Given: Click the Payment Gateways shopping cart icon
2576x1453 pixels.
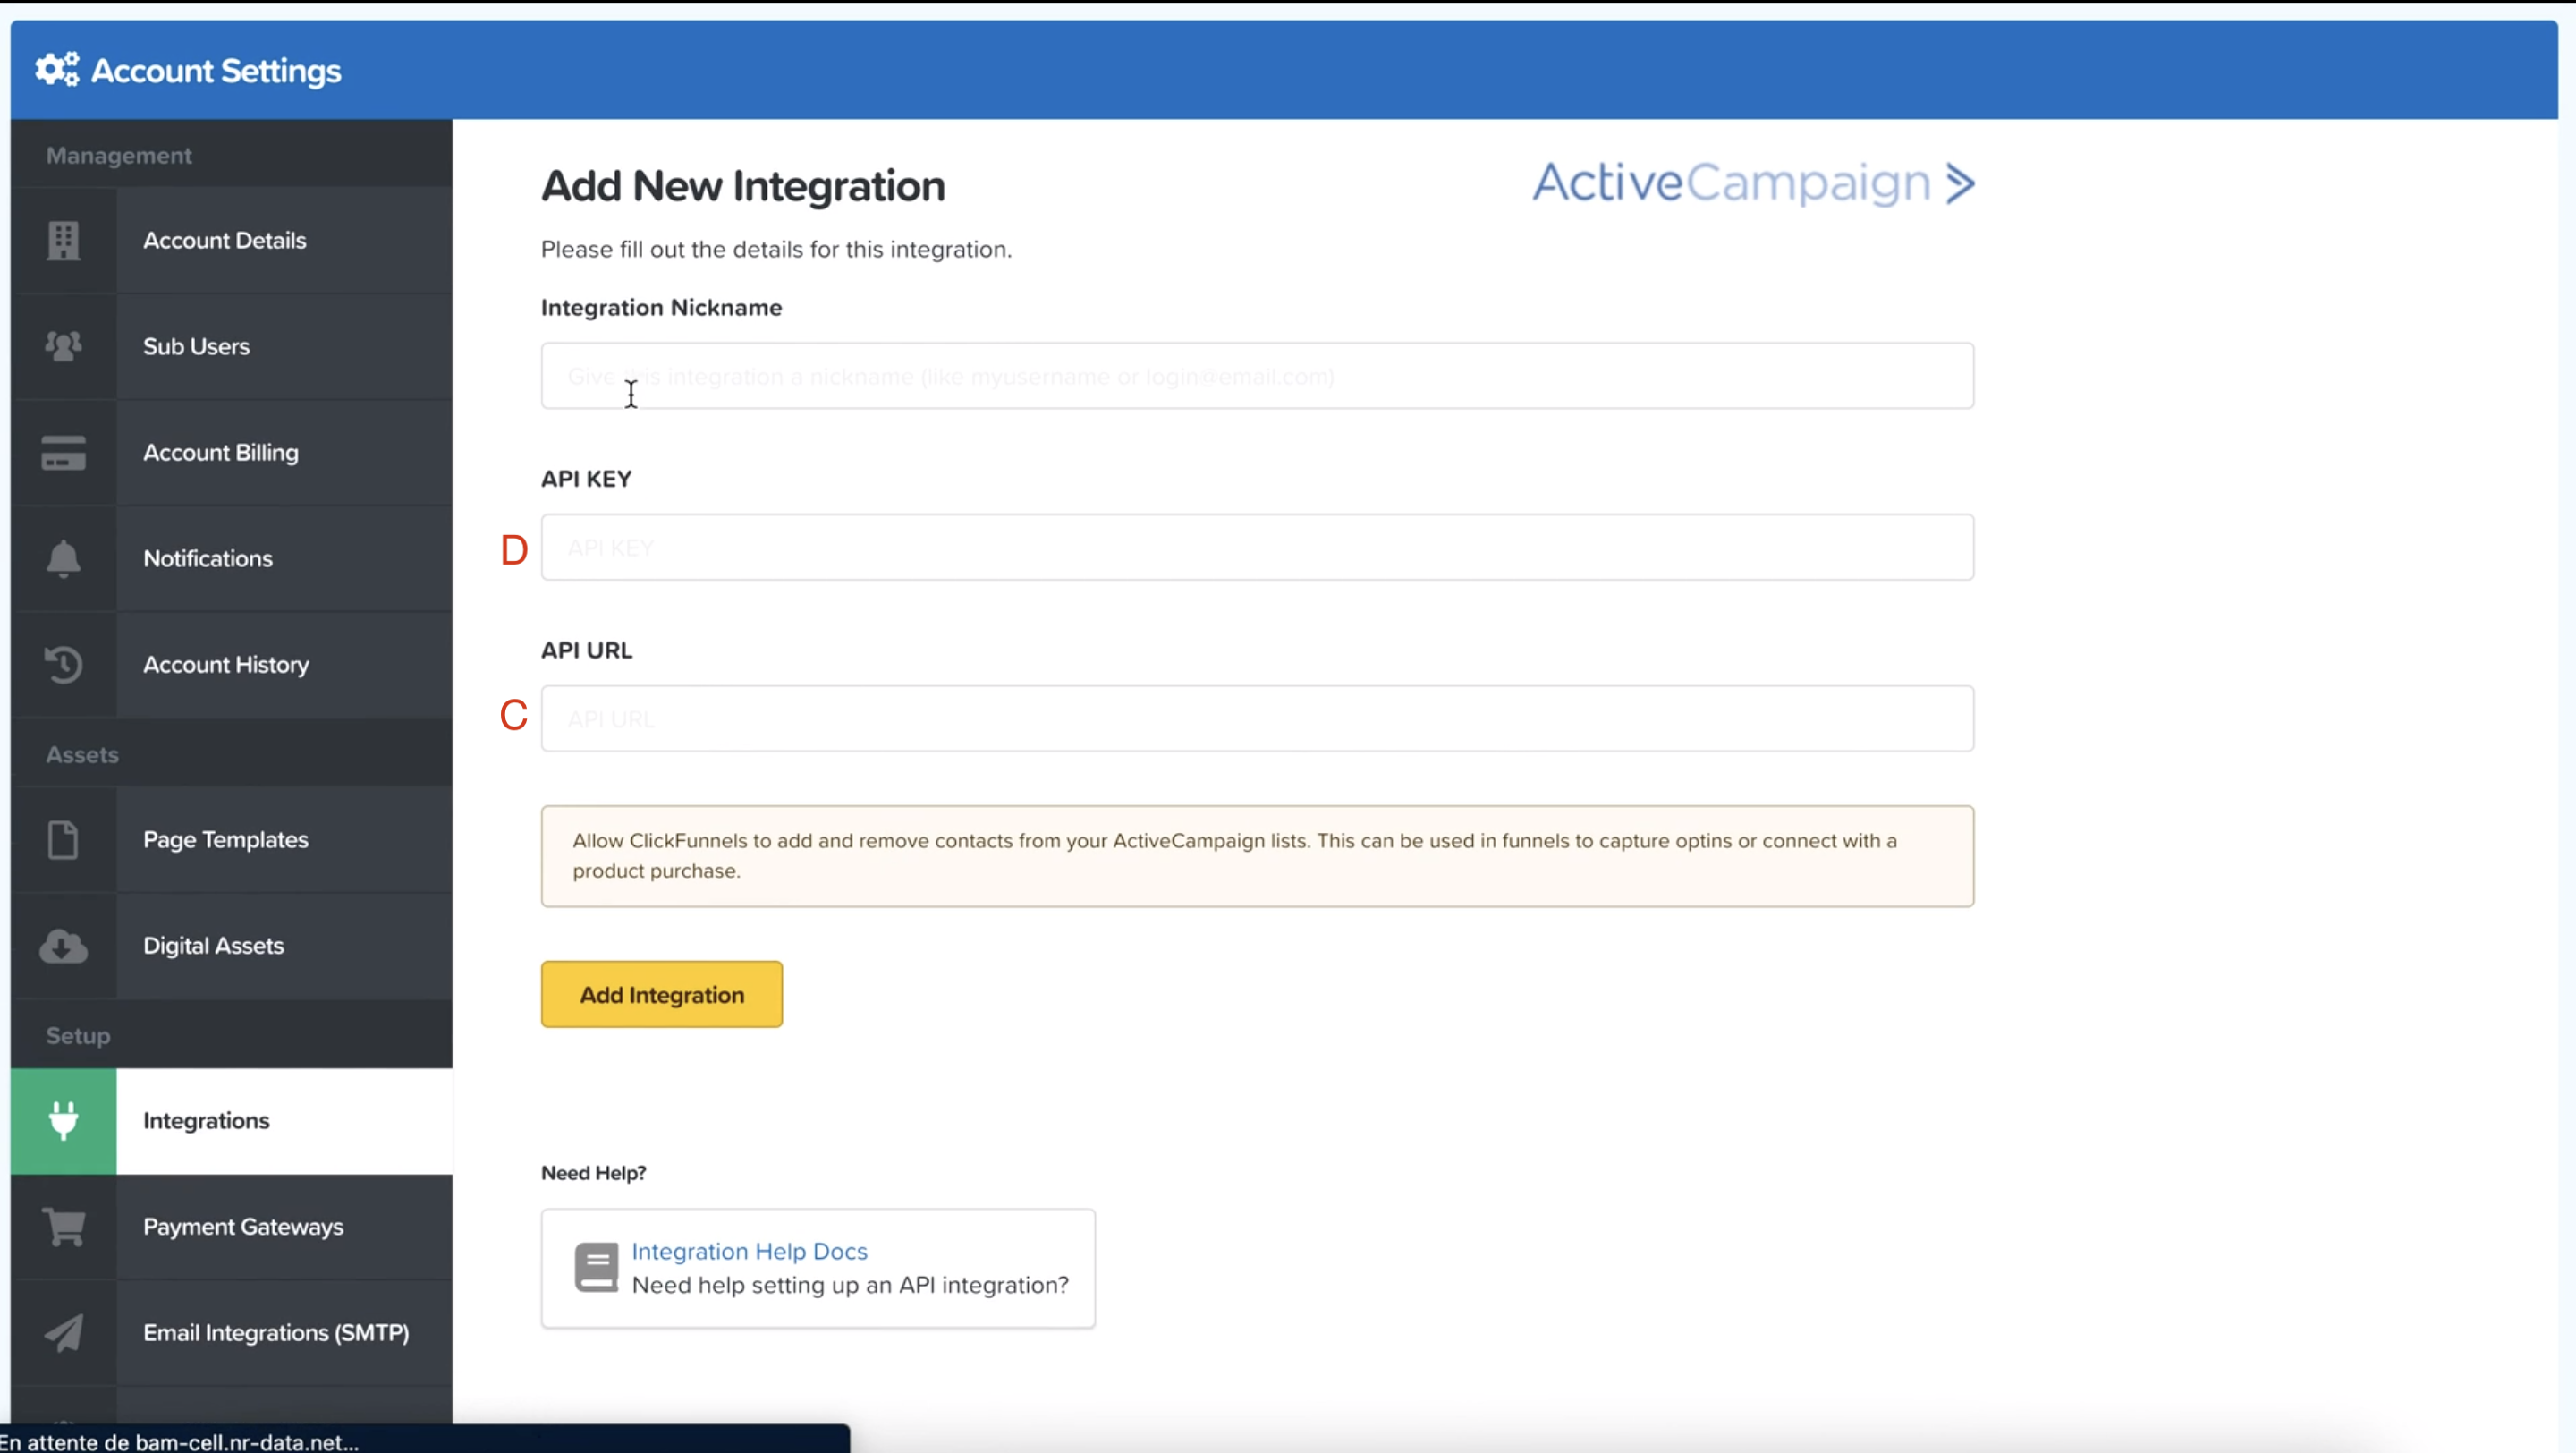Looking at the screenshot, I should tap(63, 1226).
